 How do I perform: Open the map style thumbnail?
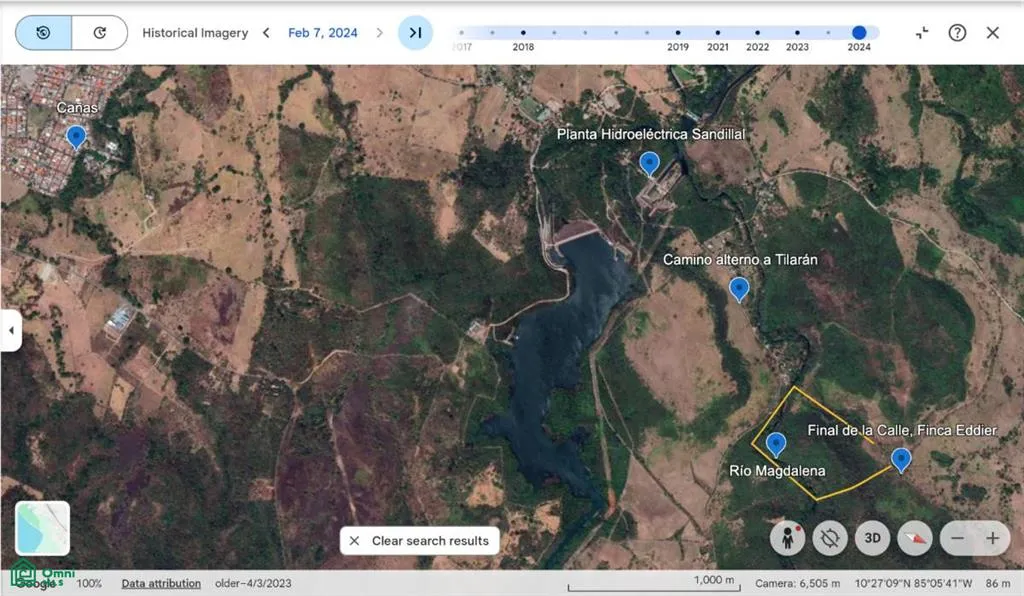tap(43, 528)
